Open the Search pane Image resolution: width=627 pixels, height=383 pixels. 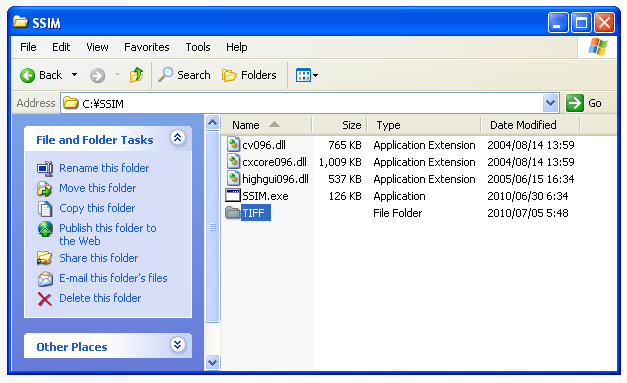coord(184,75)
